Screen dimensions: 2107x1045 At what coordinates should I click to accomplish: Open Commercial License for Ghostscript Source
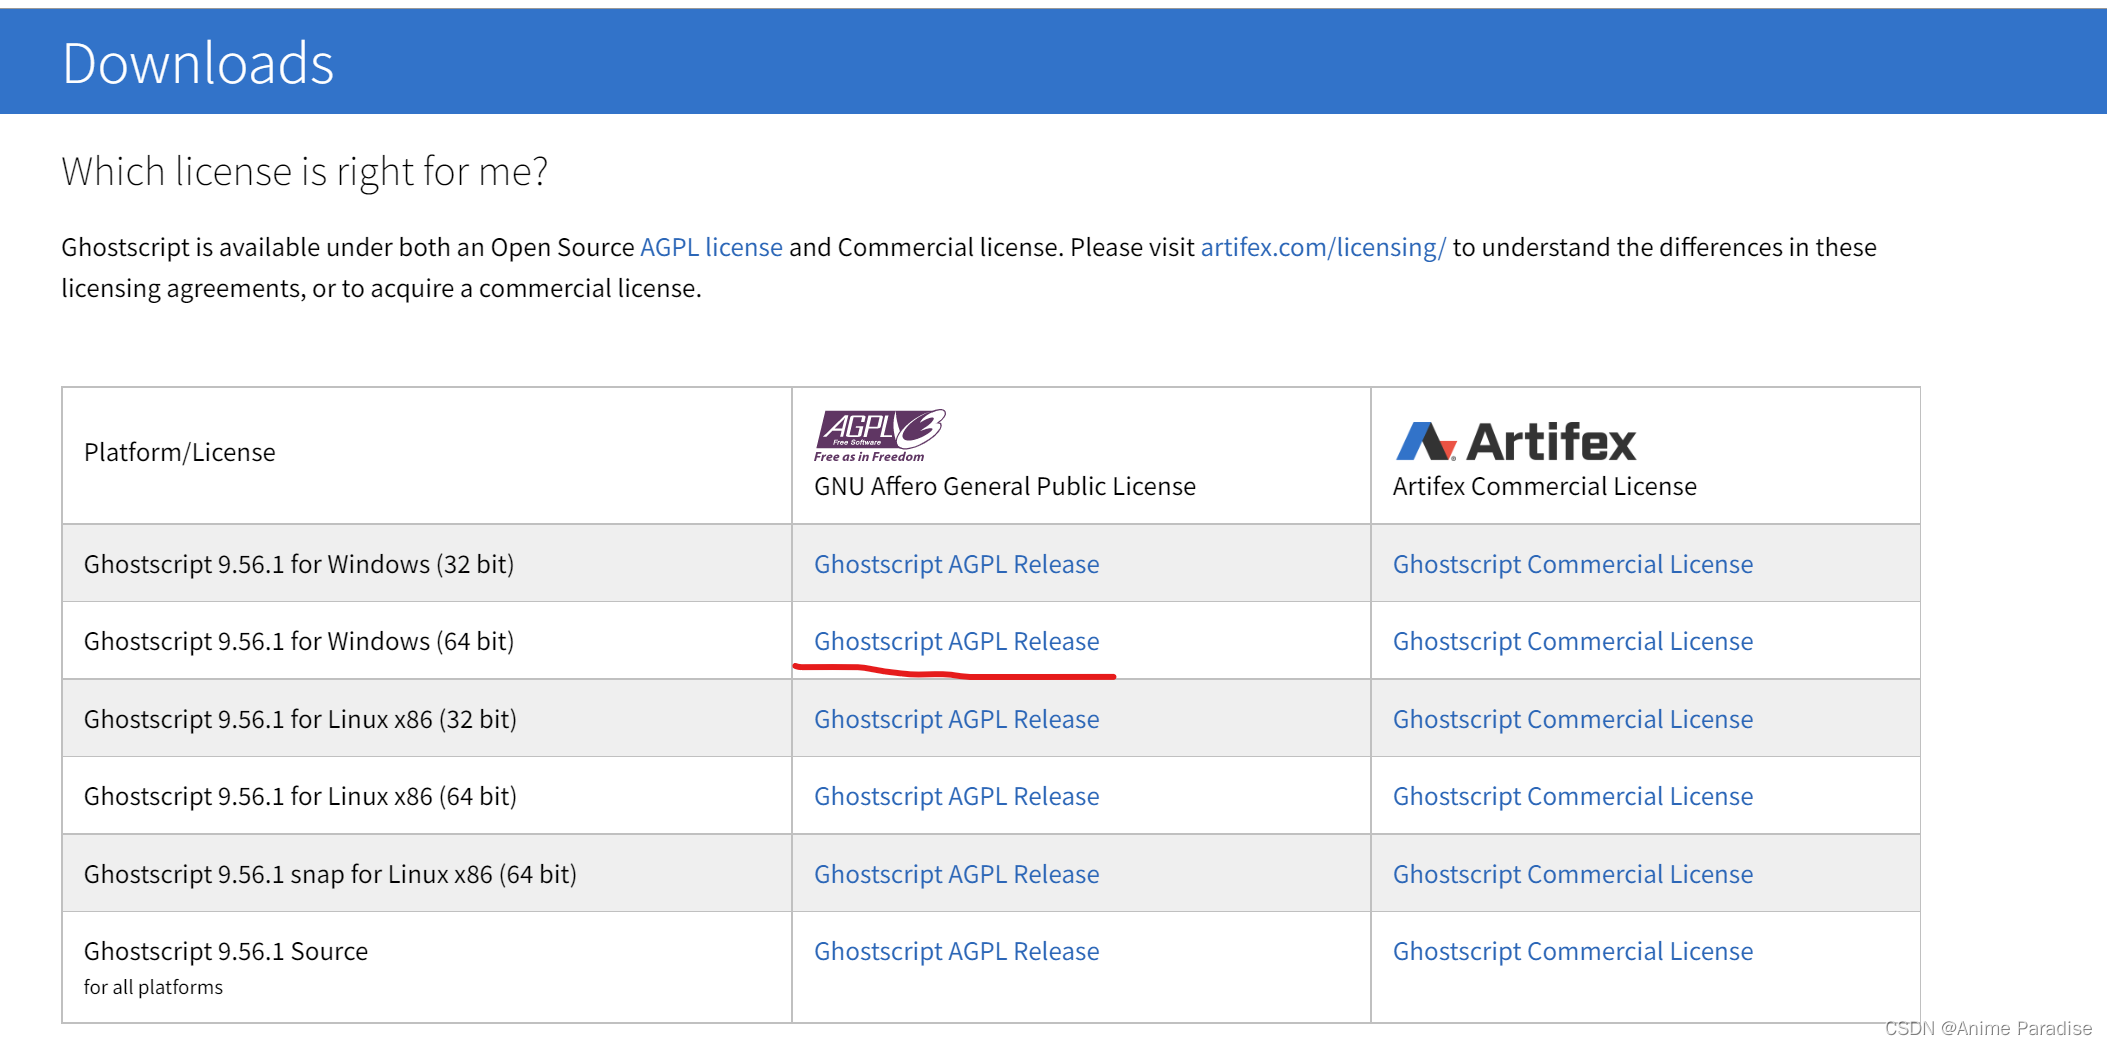pyautogui.click(x=1573, y=951)
